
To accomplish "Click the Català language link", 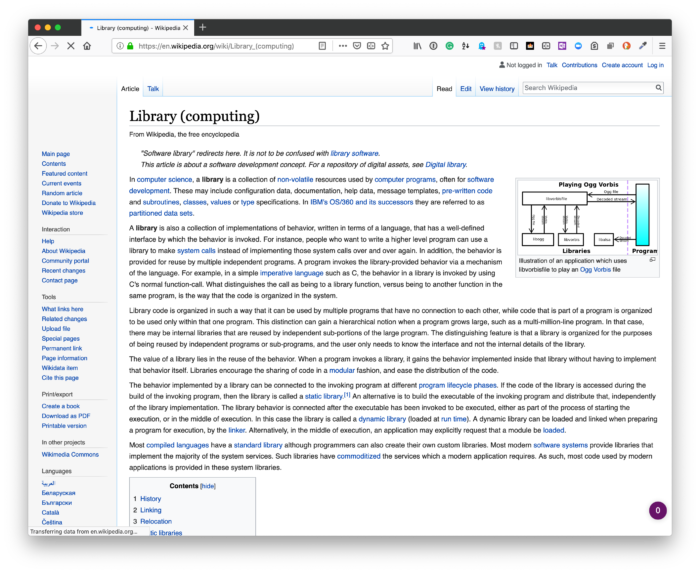I will [x=50, y=513].
